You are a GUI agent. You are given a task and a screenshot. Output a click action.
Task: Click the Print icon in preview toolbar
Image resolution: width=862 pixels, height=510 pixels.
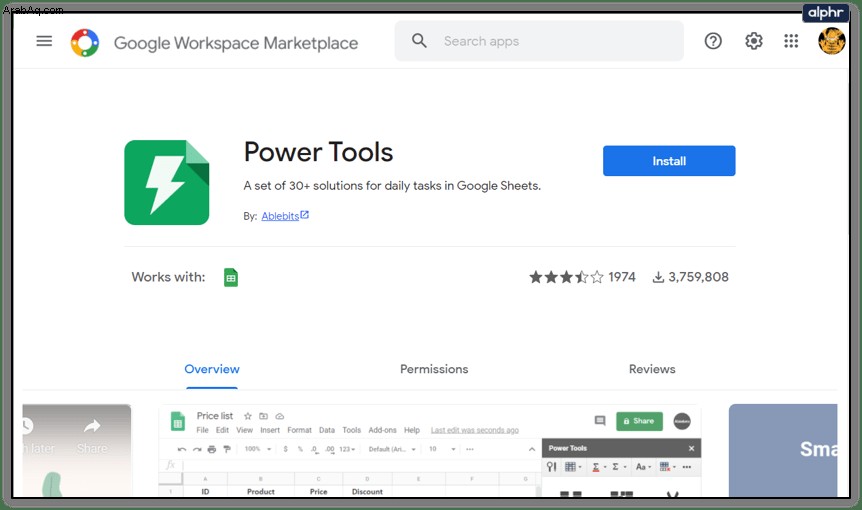coord(212,450)
